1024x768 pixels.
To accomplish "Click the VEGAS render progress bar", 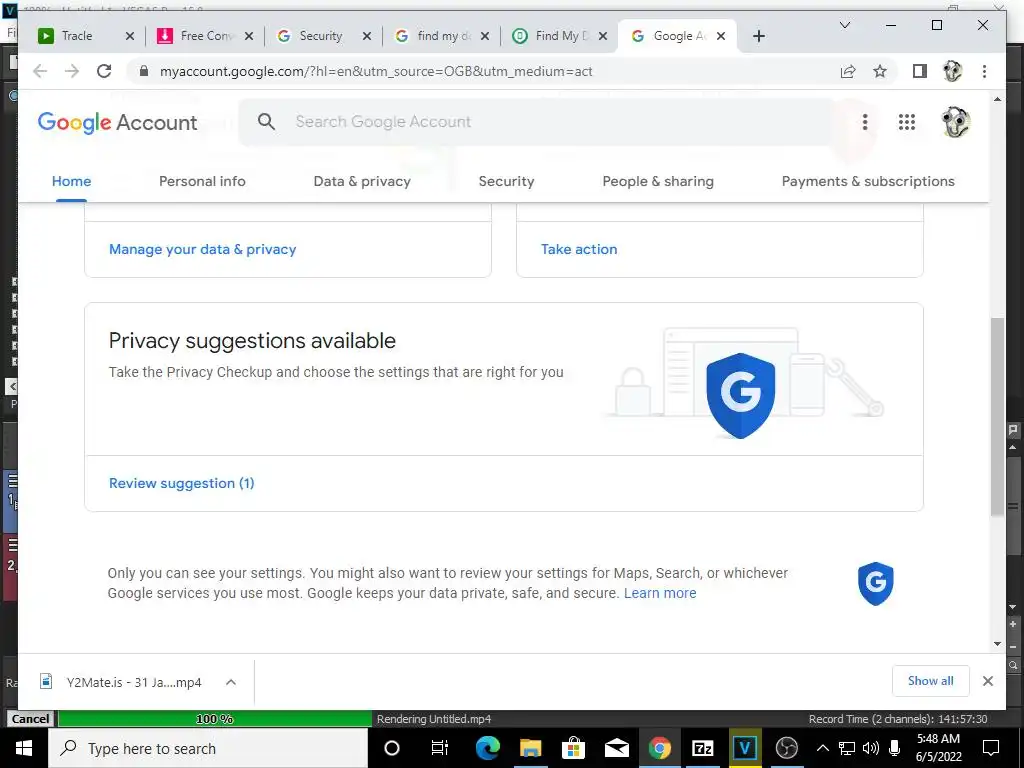I will (x=215, y=718).
